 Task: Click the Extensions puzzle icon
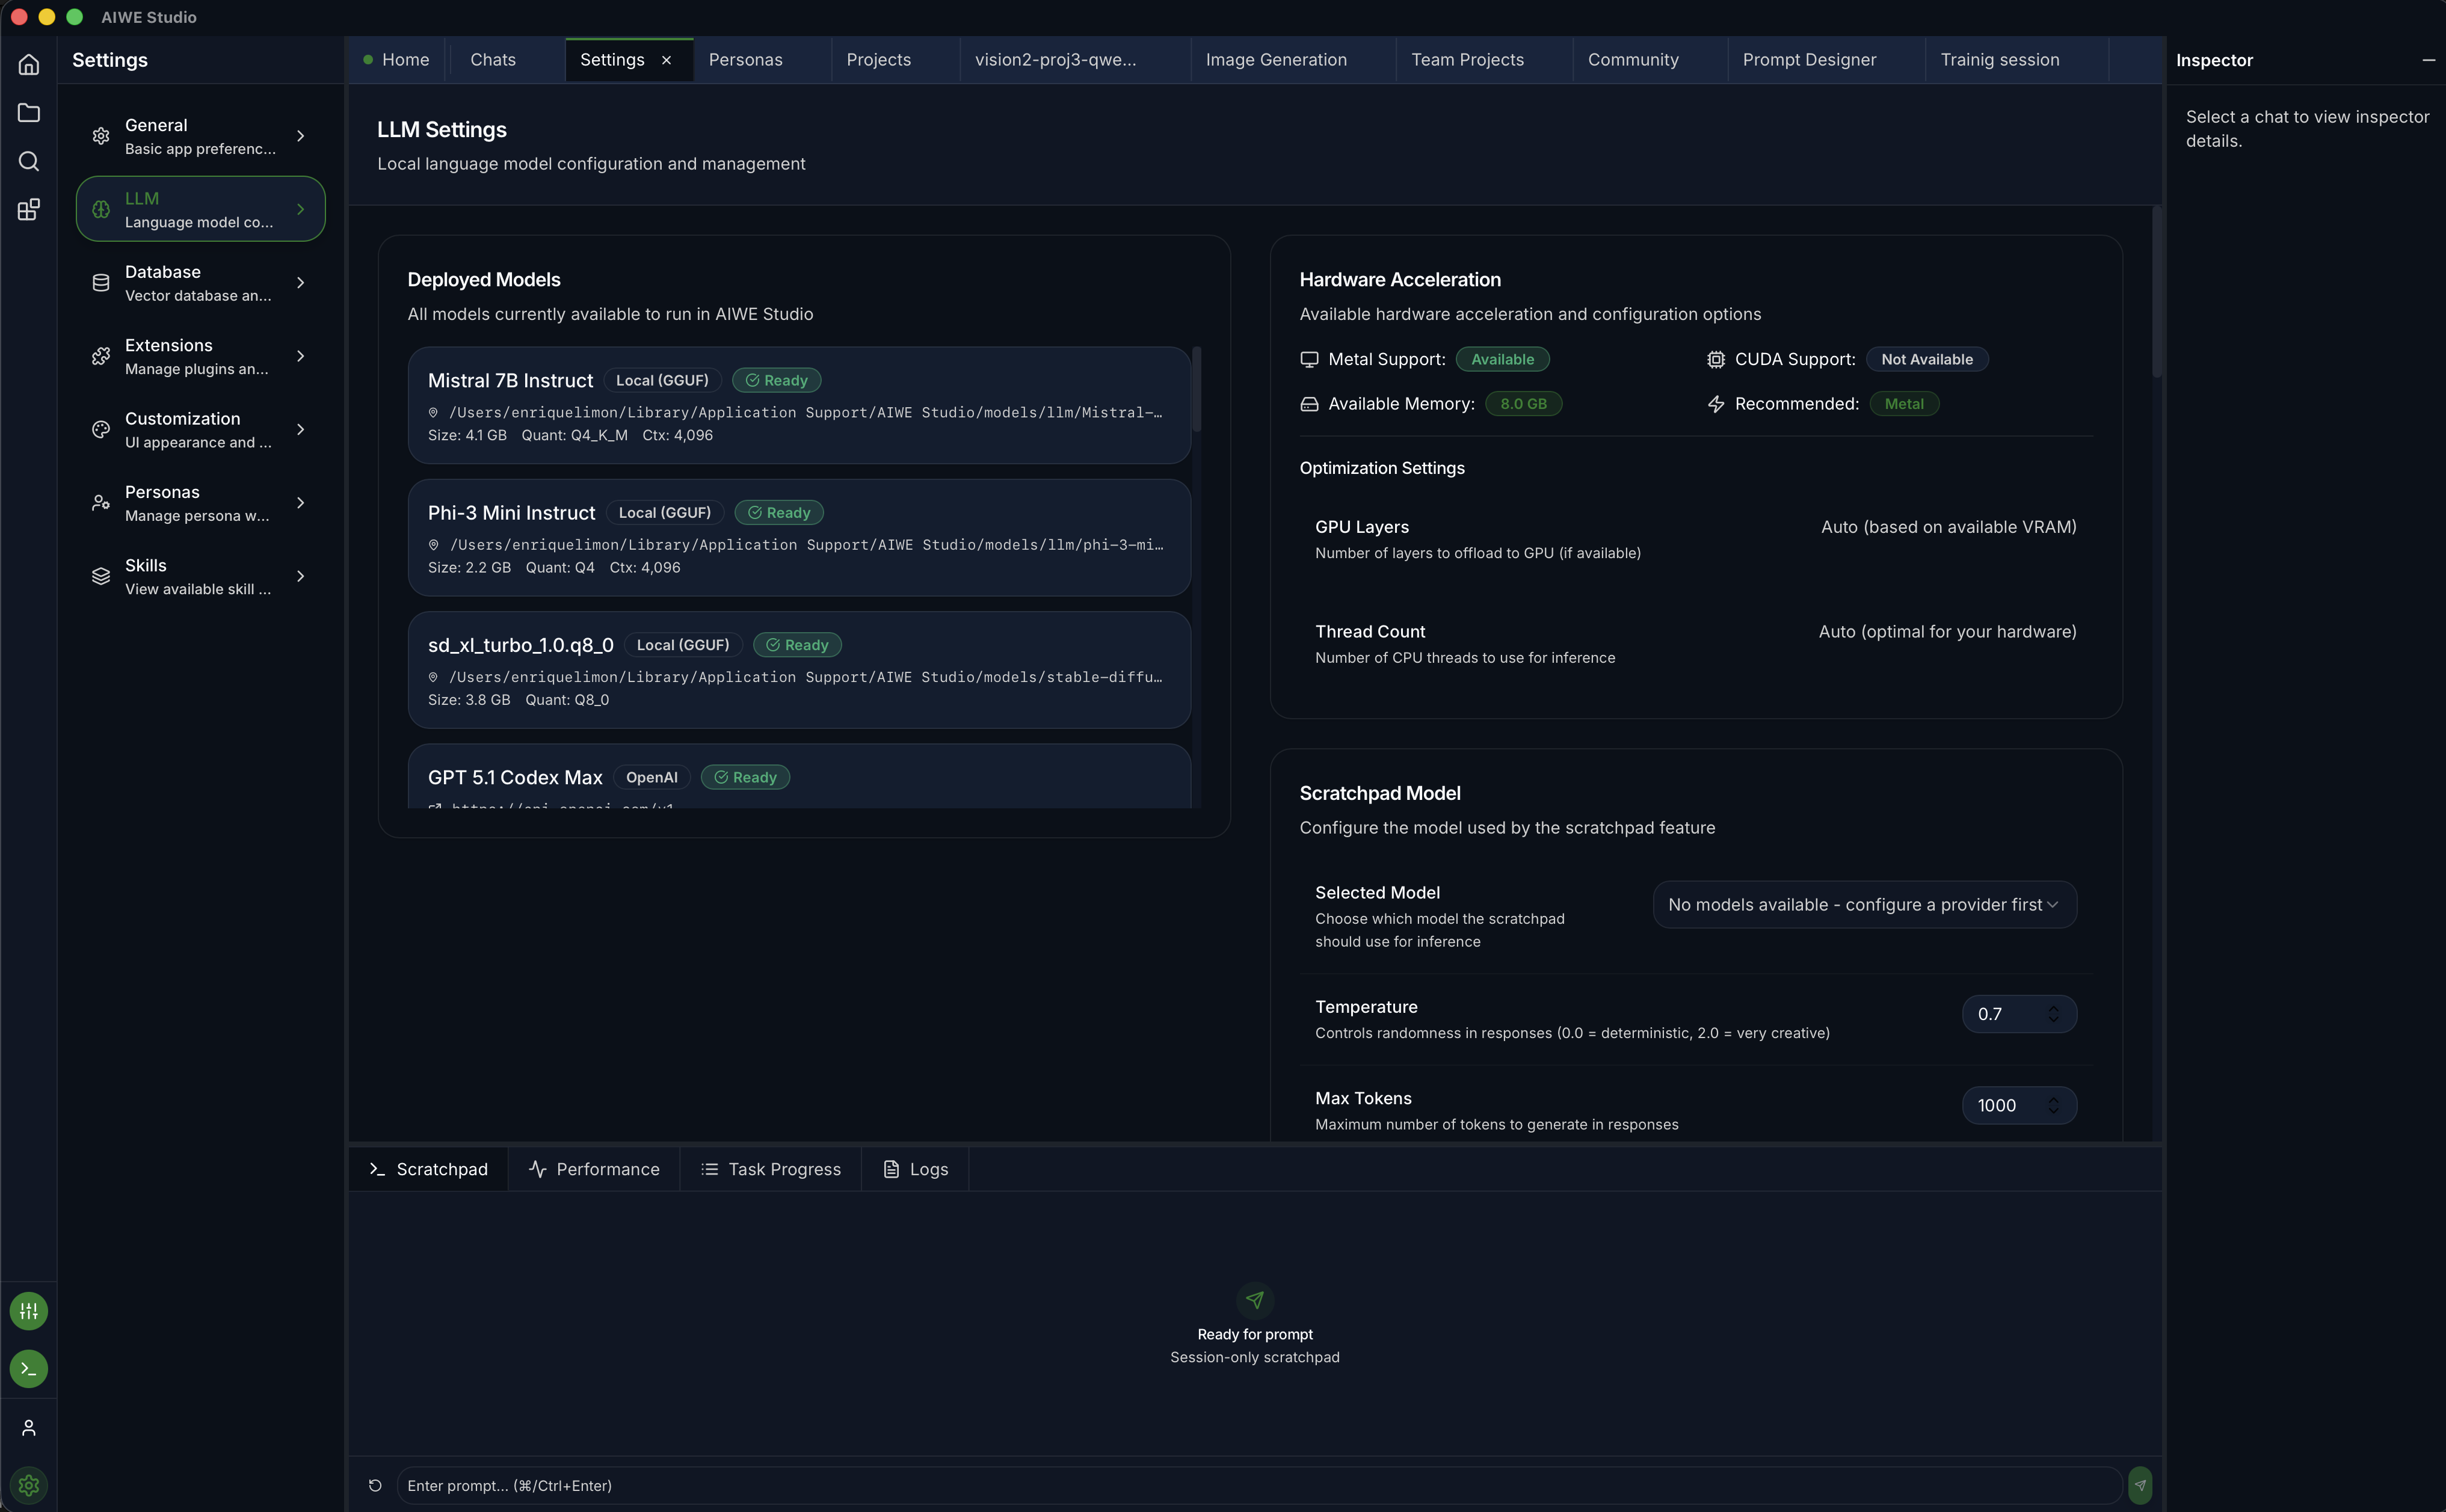(x=101, y=356)
